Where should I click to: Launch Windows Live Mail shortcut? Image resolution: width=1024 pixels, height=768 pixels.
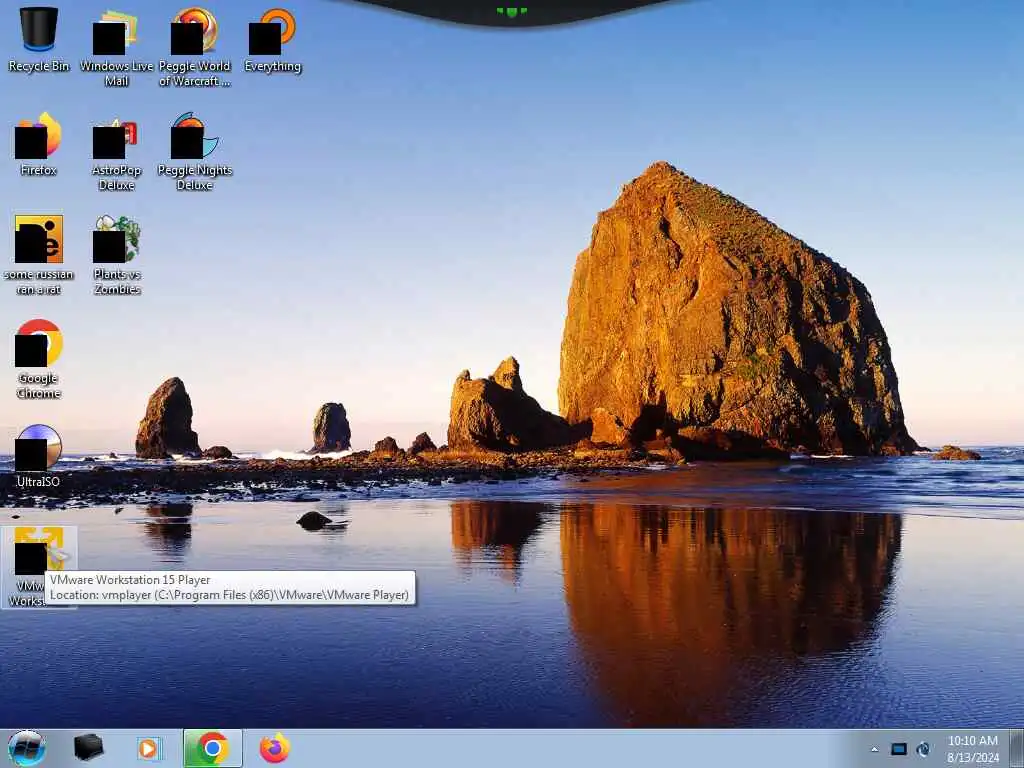pos(116,47)
